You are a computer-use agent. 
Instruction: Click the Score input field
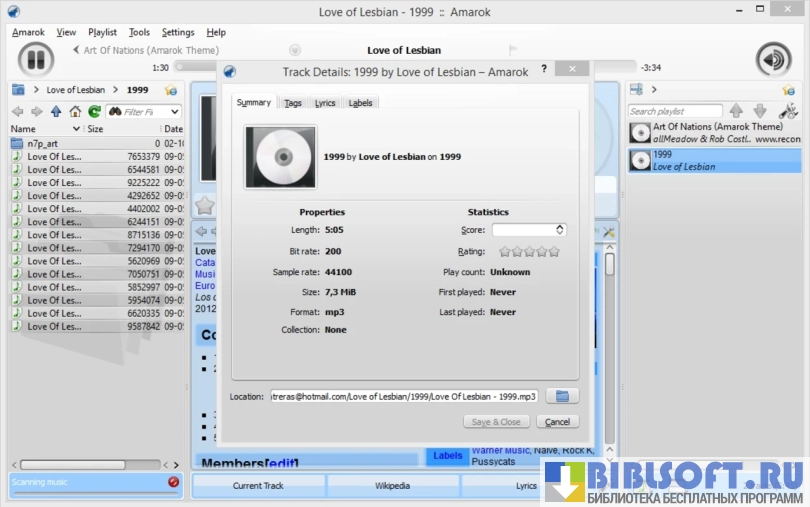(524, 229)
